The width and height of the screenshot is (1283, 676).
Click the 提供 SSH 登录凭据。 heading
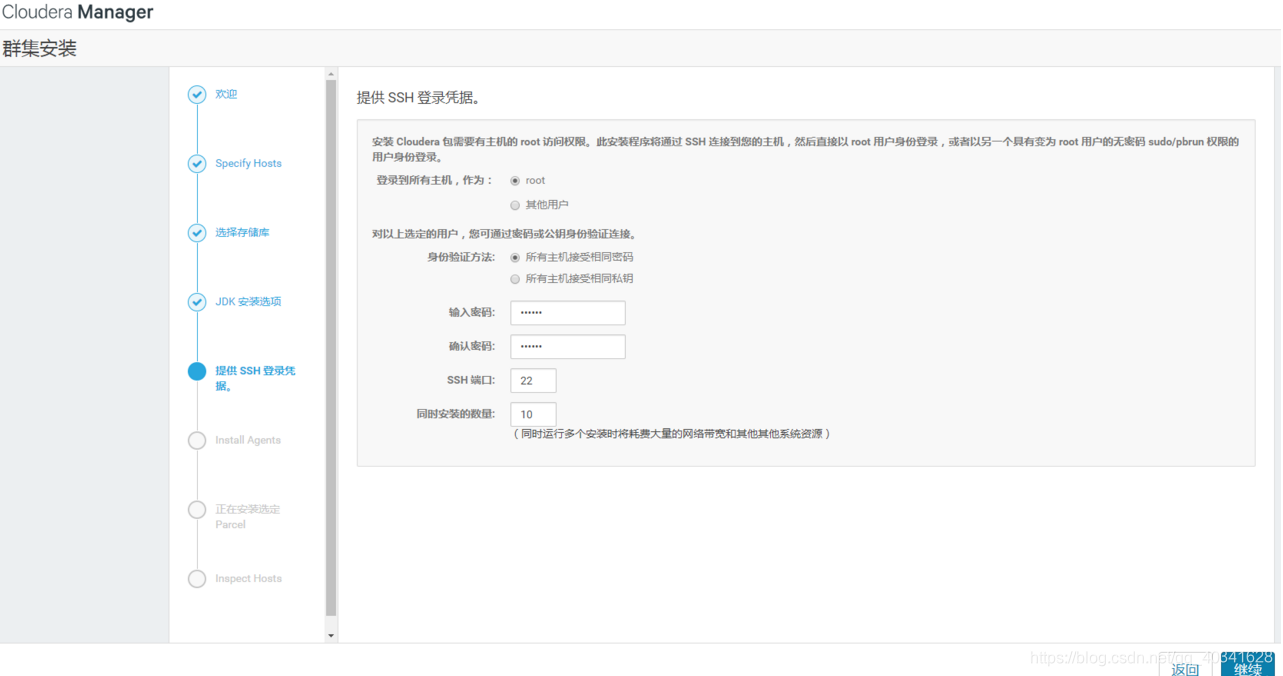[x=419, y=98]
